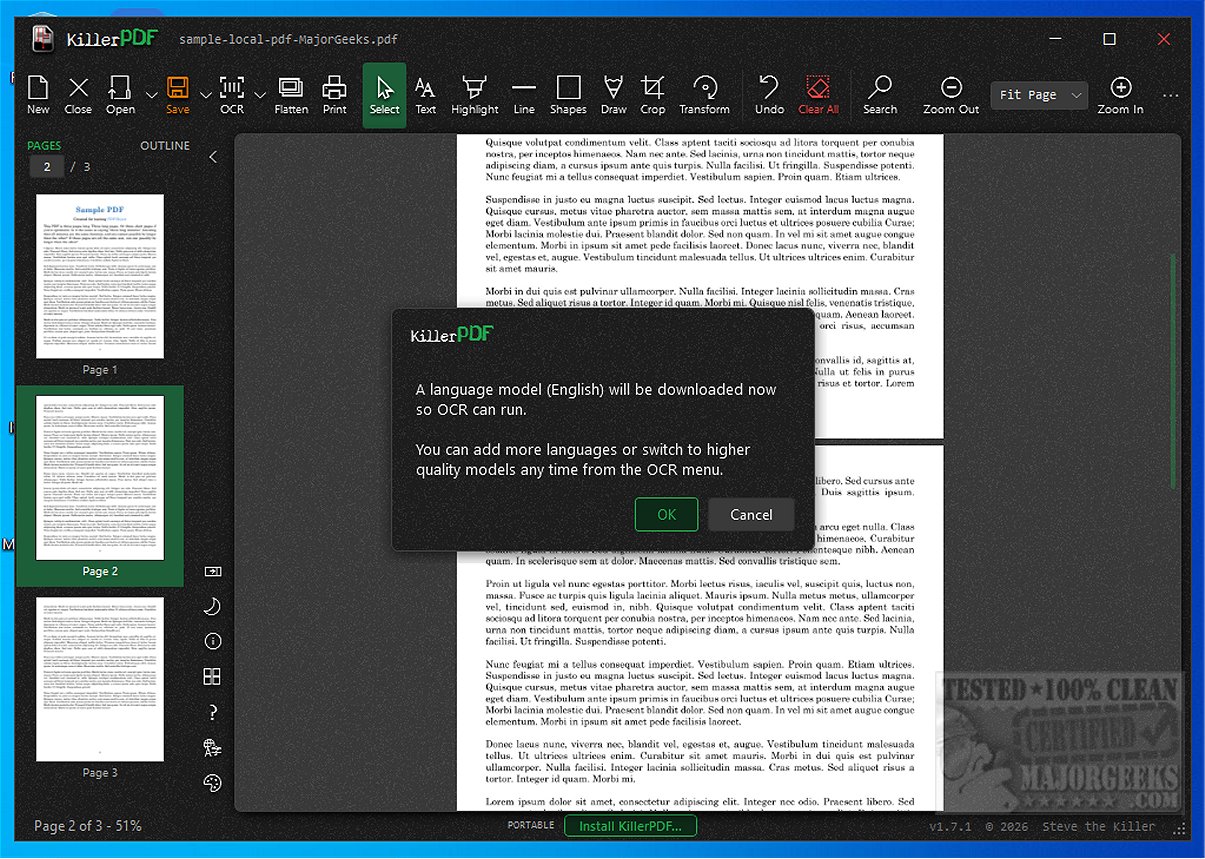
Task: Select the Page 1 thumbnail
Action: (100, 277)
